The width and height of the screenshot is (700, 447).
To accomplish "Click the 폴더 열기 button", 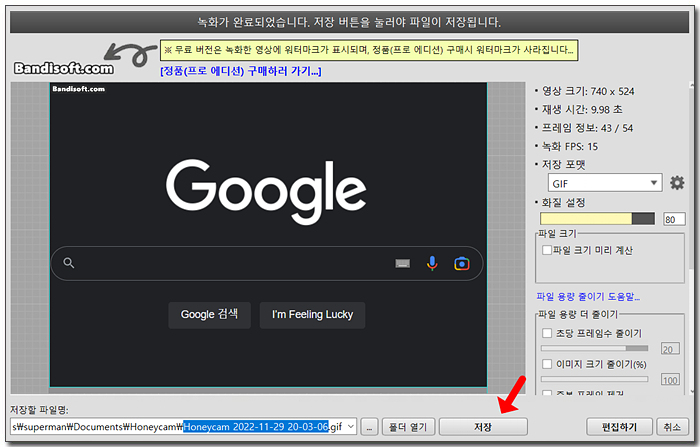I will point(408,427).
